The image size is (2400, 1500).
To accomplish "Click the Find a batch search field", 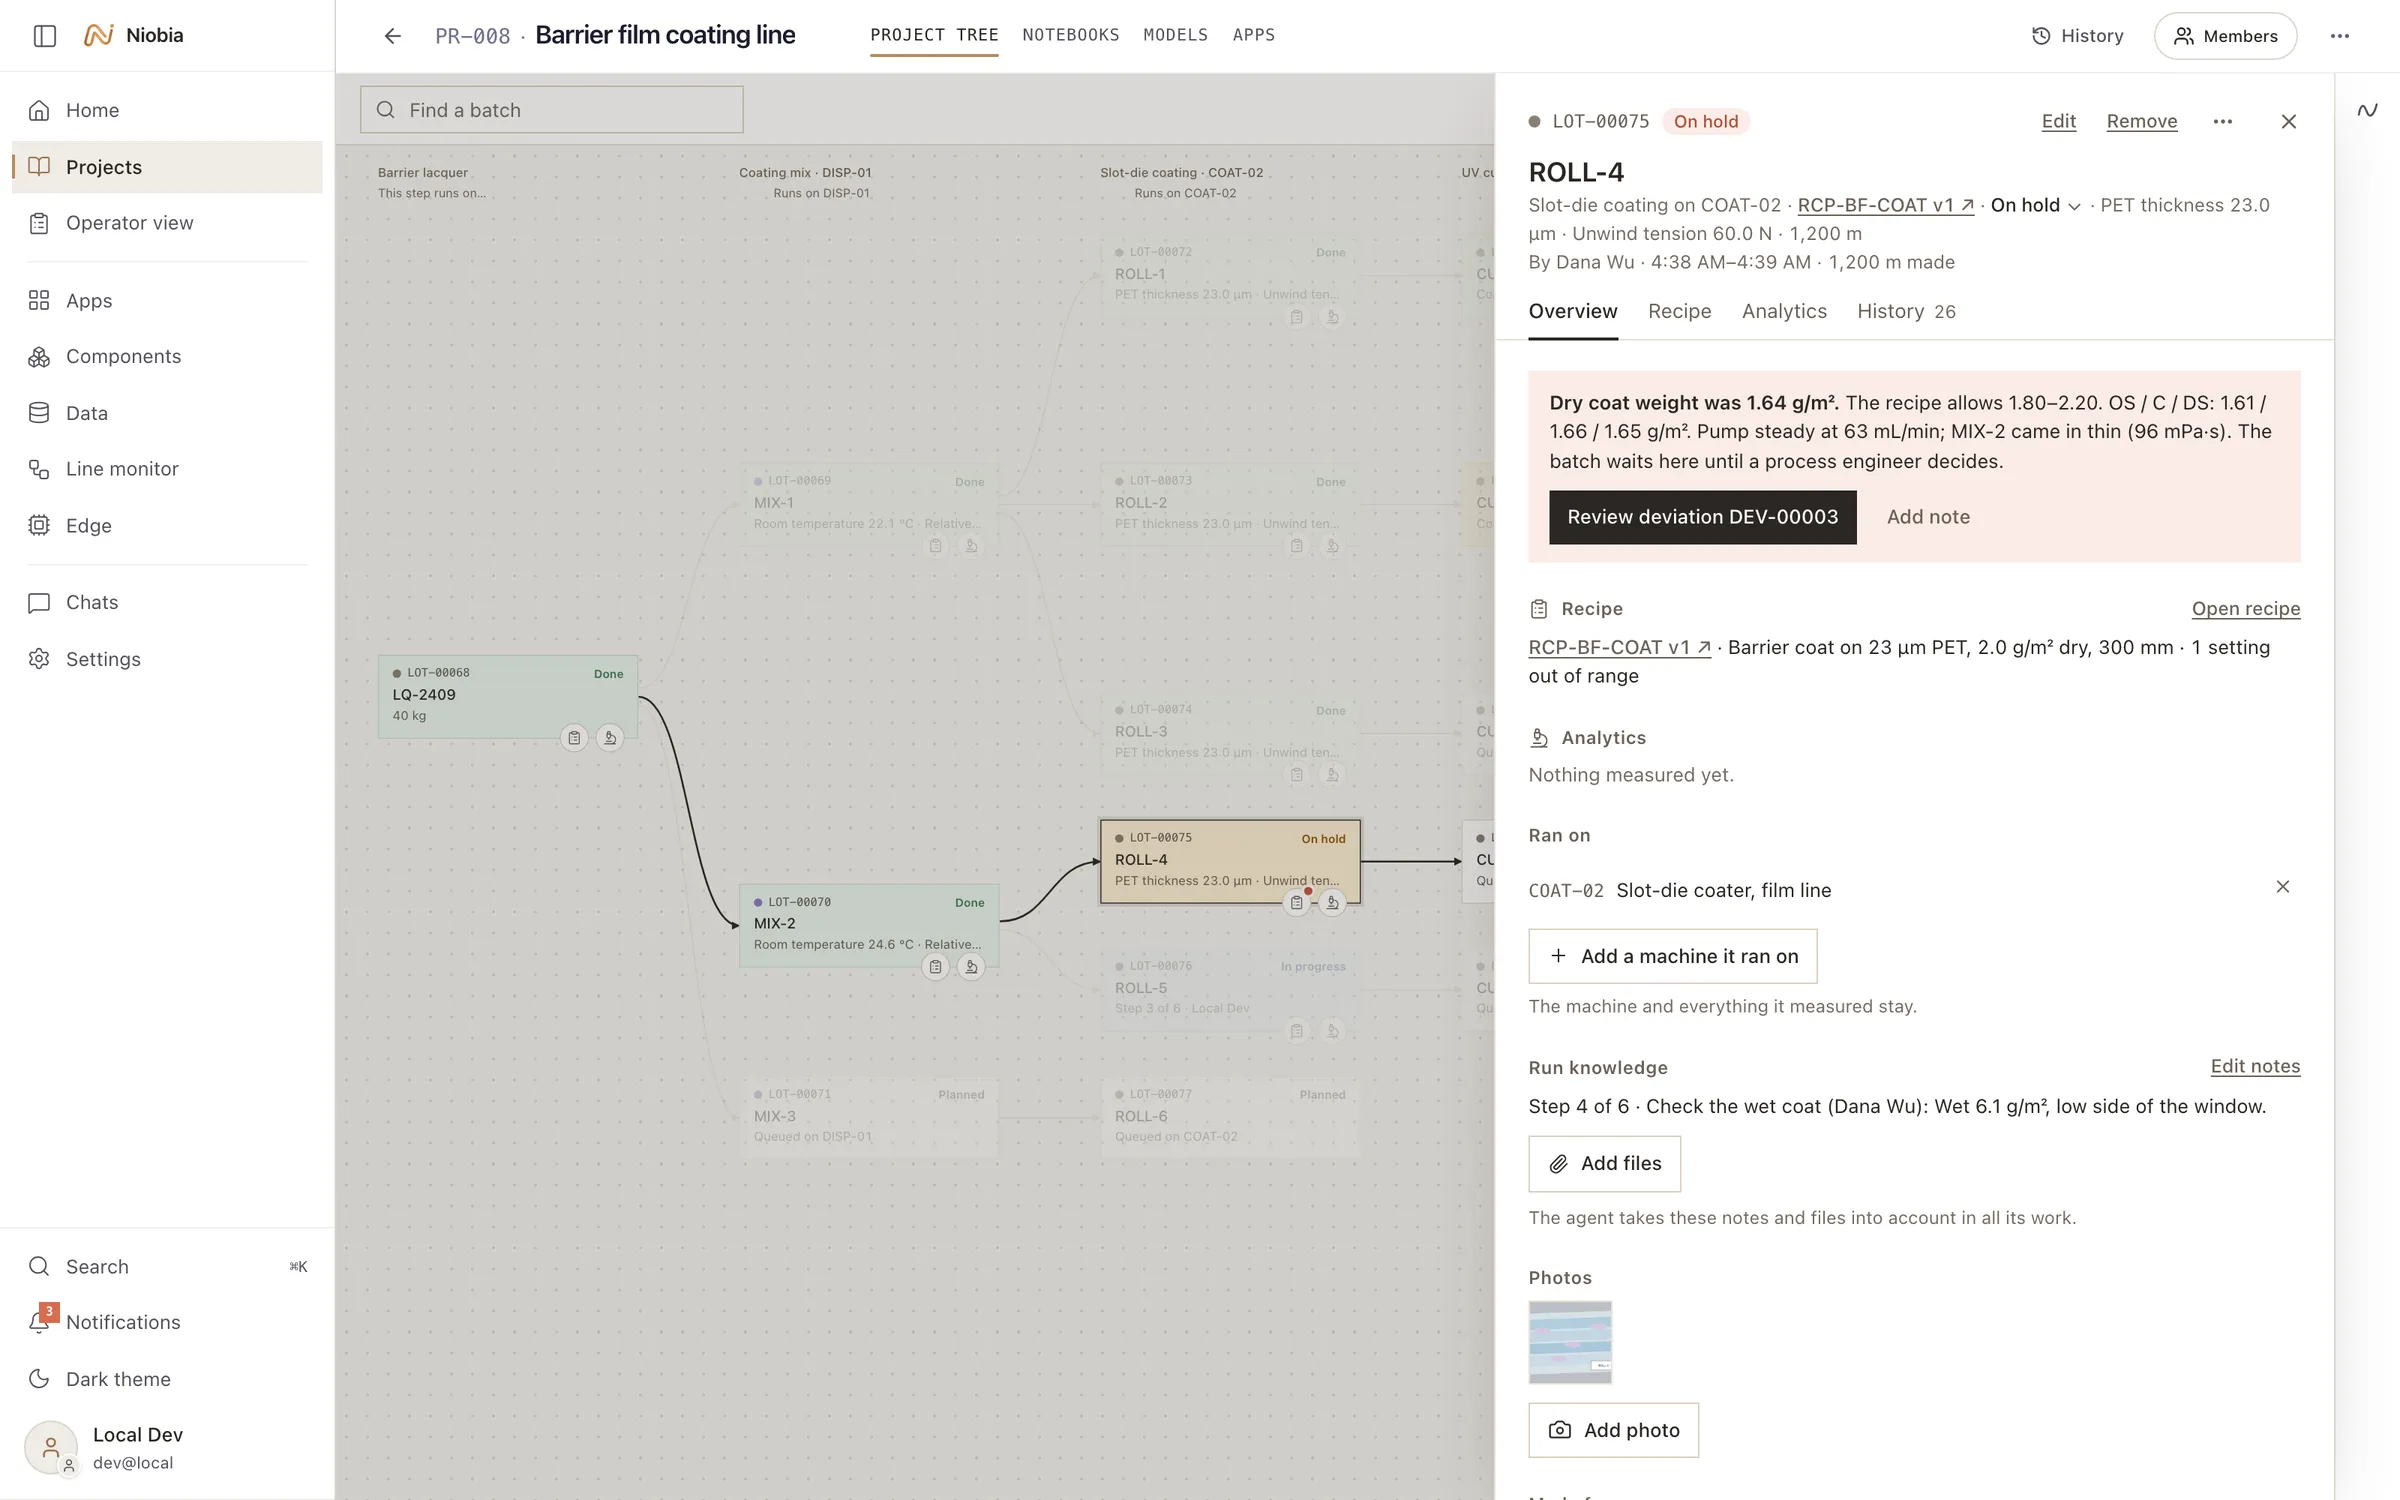I will (x=551, y=110).
